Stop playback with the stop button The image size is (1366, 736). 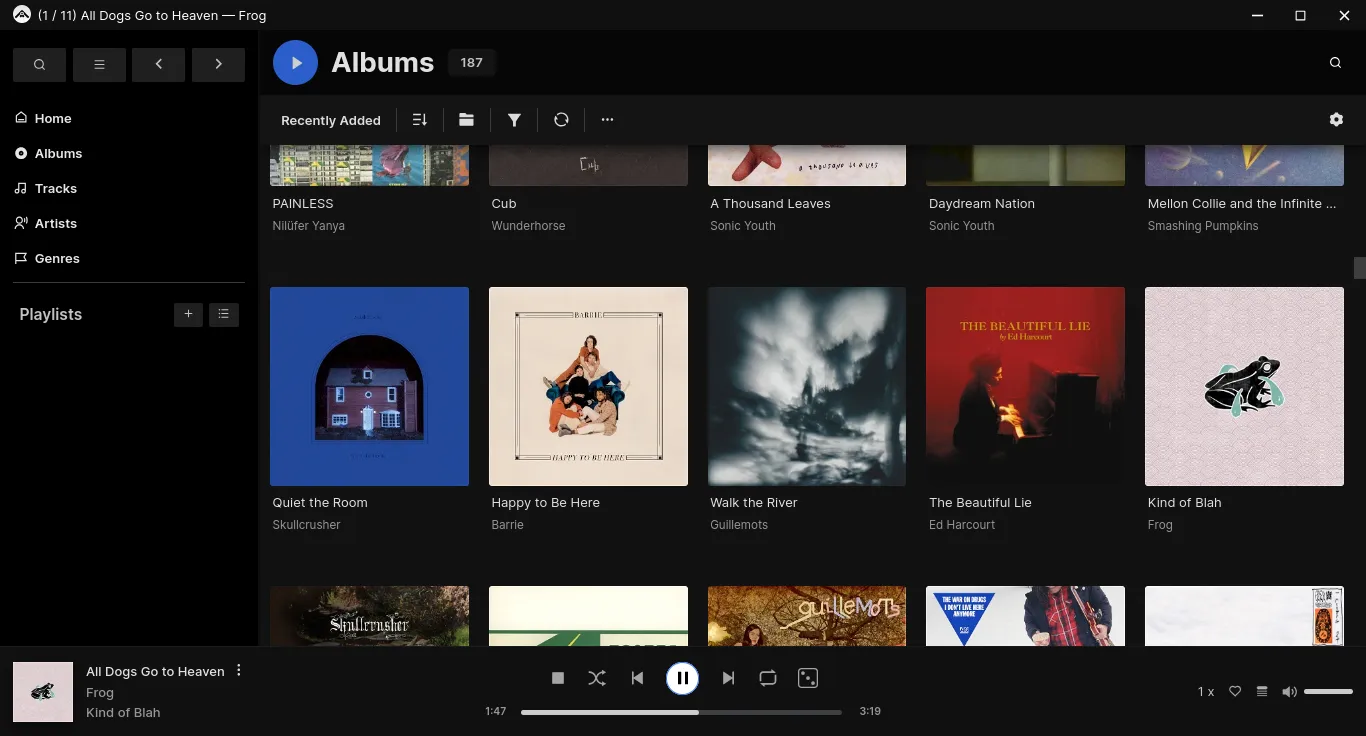point(558,678)
